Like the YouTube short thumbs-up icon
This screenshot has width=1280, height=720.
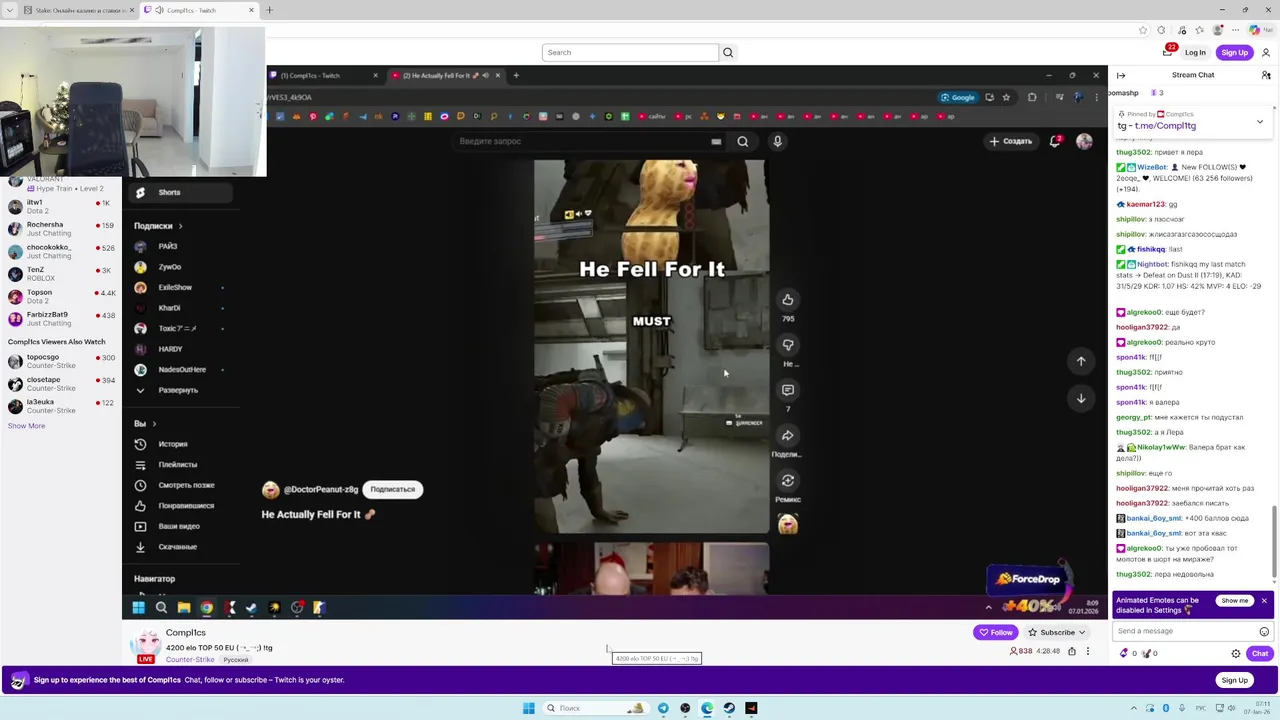point(788,300)
